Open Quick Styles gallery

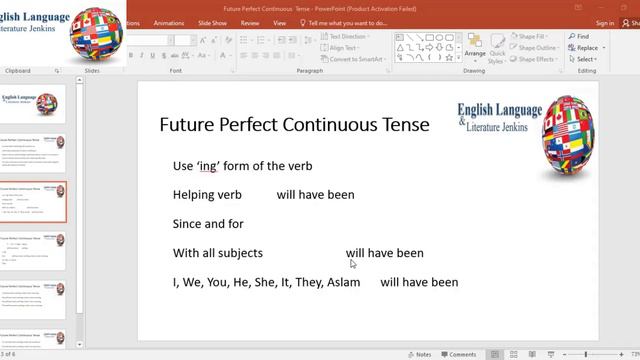pyautogui.click(x=497, y=49)
